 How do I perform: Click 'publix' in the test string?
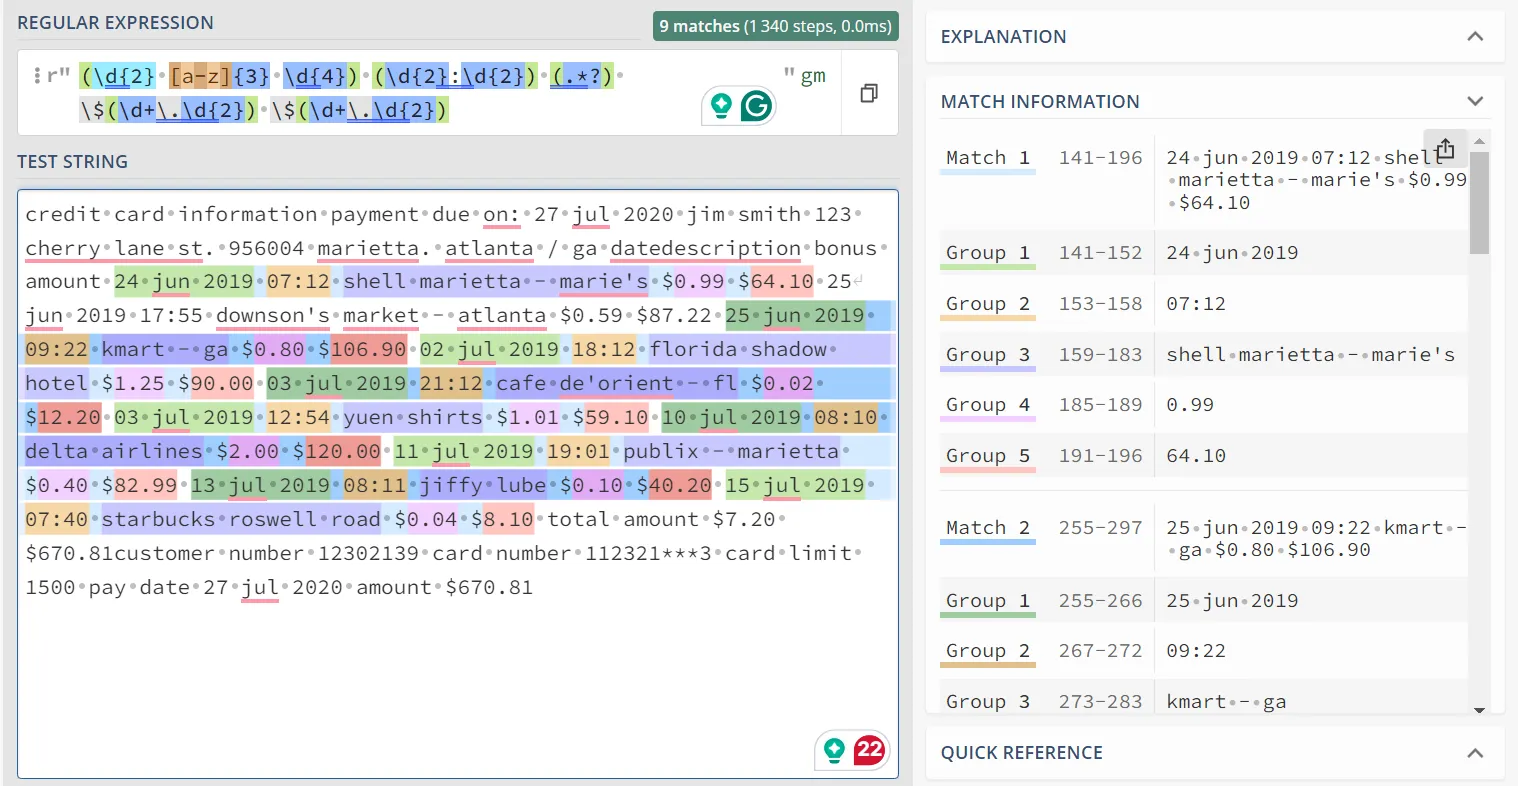661,452
